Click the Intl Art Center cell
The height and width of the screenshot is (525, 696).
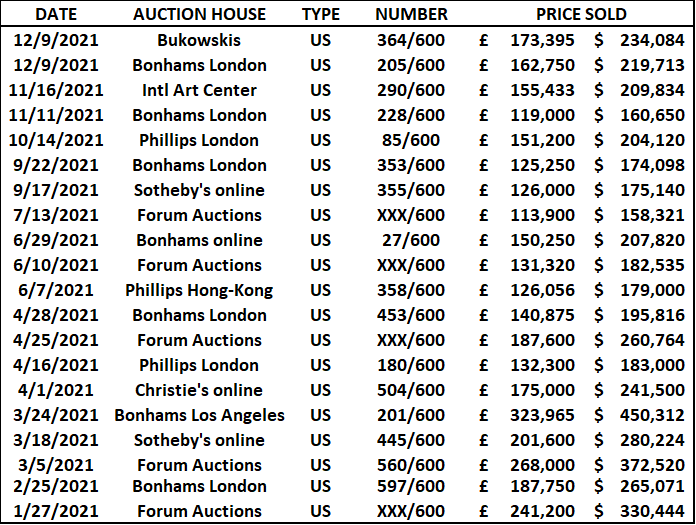coord(200,90)
